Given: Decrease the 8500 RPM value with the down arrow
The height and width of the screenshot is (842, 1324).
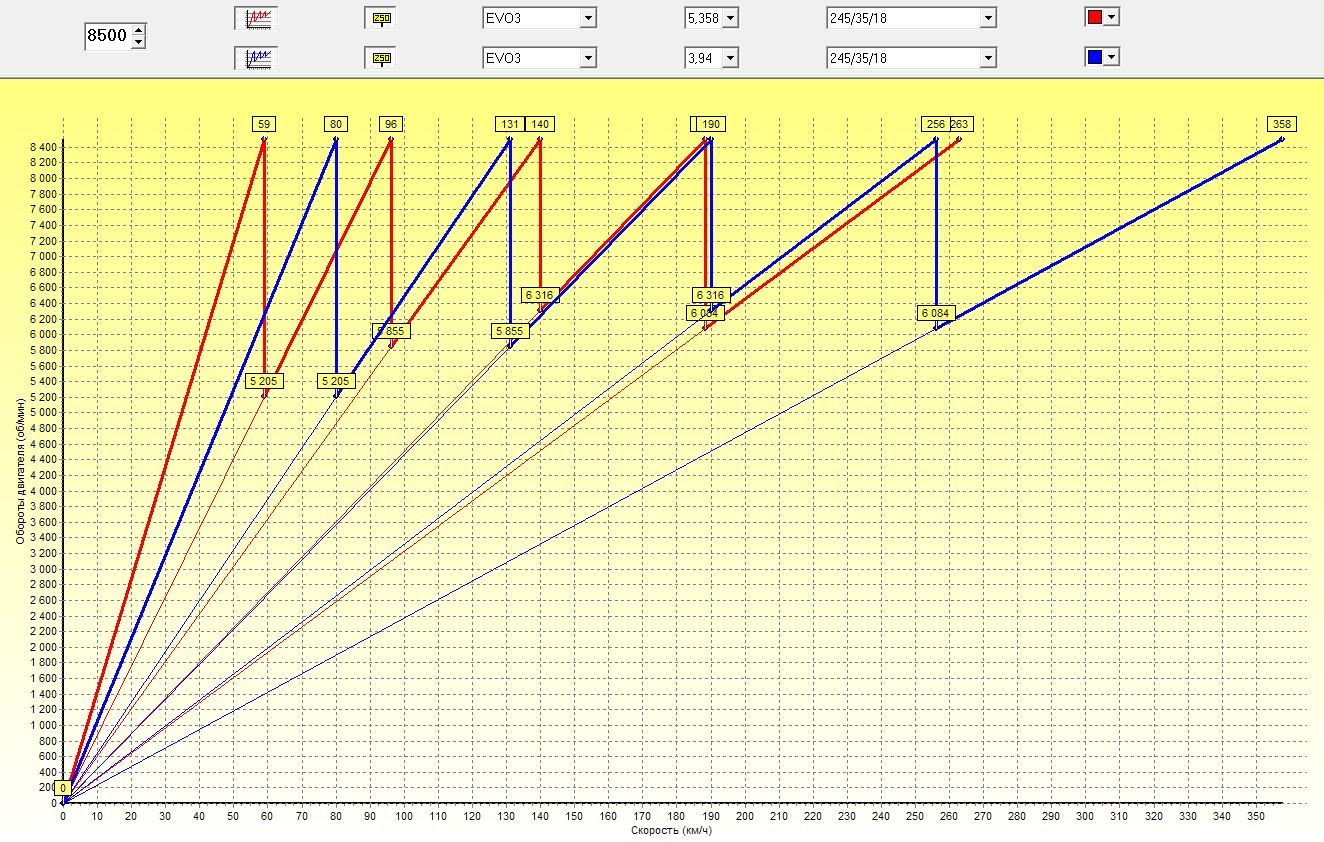Looking at the screenshot, I should [x=139, y=42].
